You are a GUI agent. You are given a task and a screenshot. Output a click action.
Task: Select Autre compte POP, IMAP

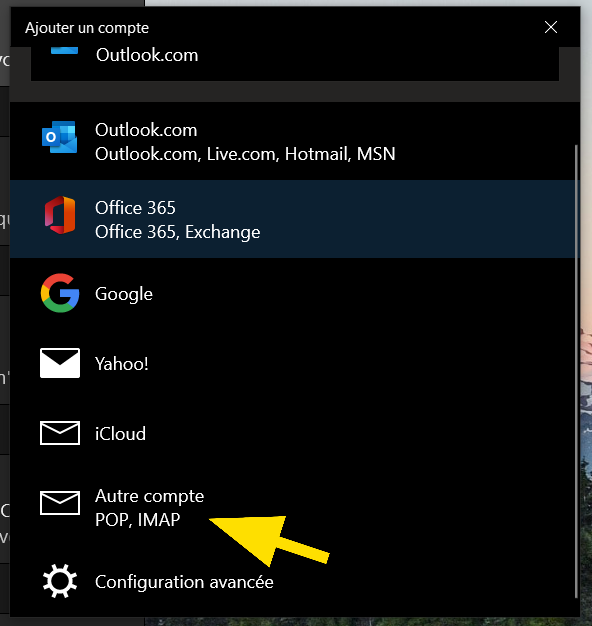coord(295,507)
